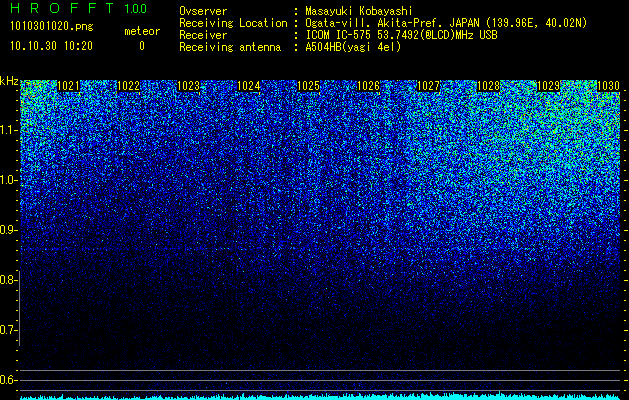Image resolution: width=629 pixels, height=400 pixels.
Task: Click the Receiving Location label
Action: coord(233,23)
